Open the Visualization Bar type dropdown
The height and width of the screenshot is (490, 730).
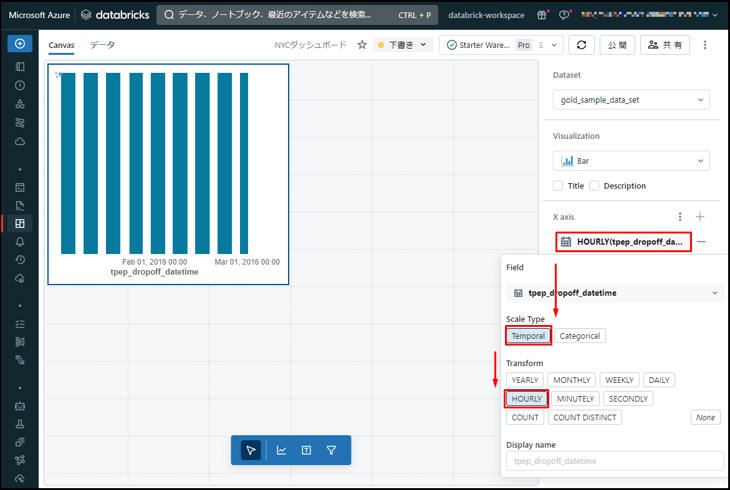coord(631,160)
